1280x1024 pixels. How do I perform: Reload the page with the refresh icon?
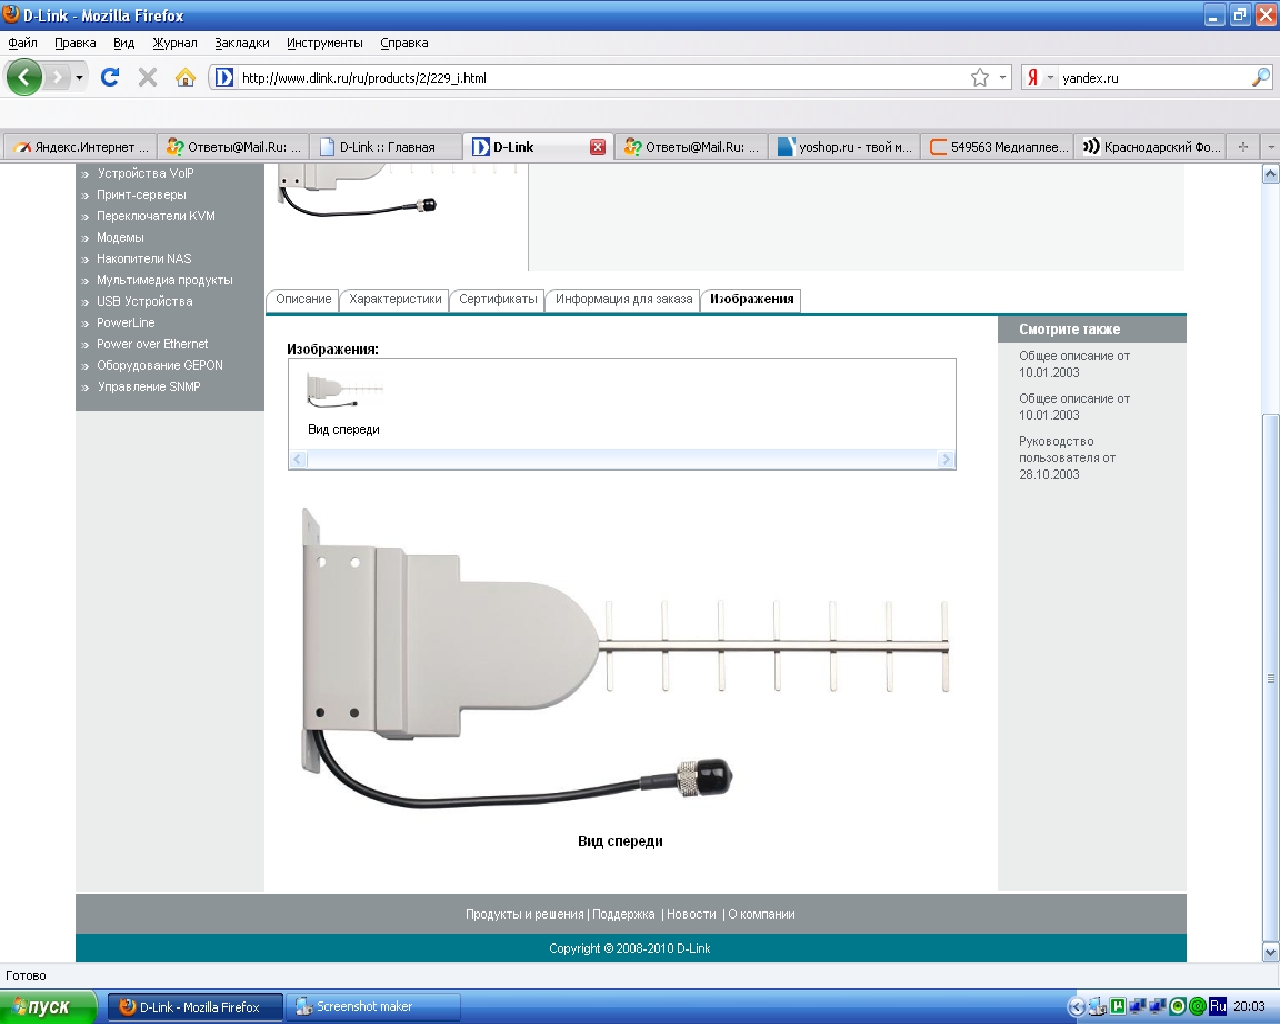(110, 77)
